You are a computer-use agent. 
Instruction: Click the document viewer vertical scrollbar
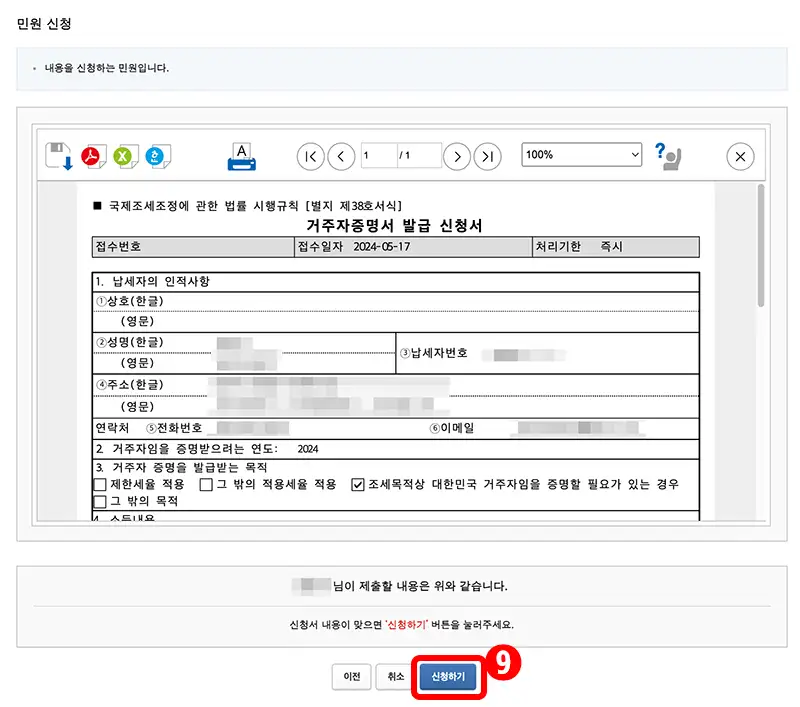pyautogui.click(x=760, y=245)
